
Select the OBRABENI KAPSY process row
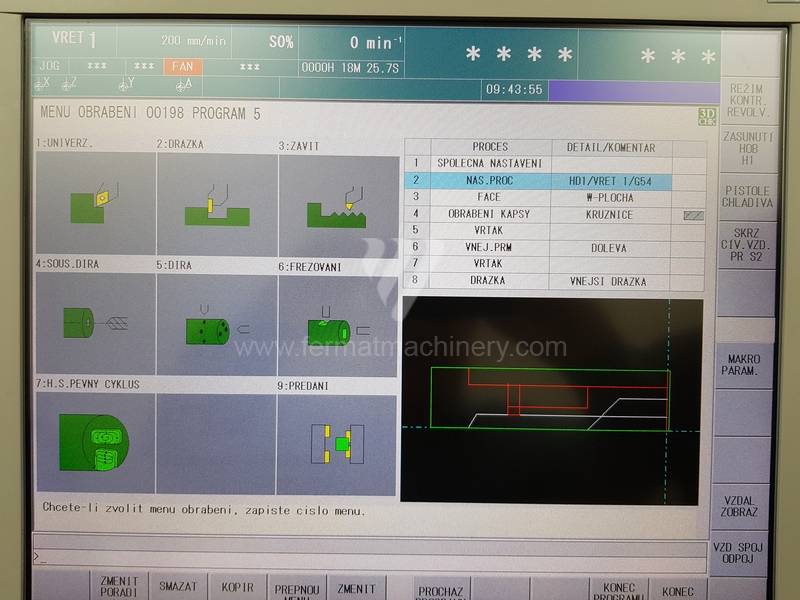[489, 214]
